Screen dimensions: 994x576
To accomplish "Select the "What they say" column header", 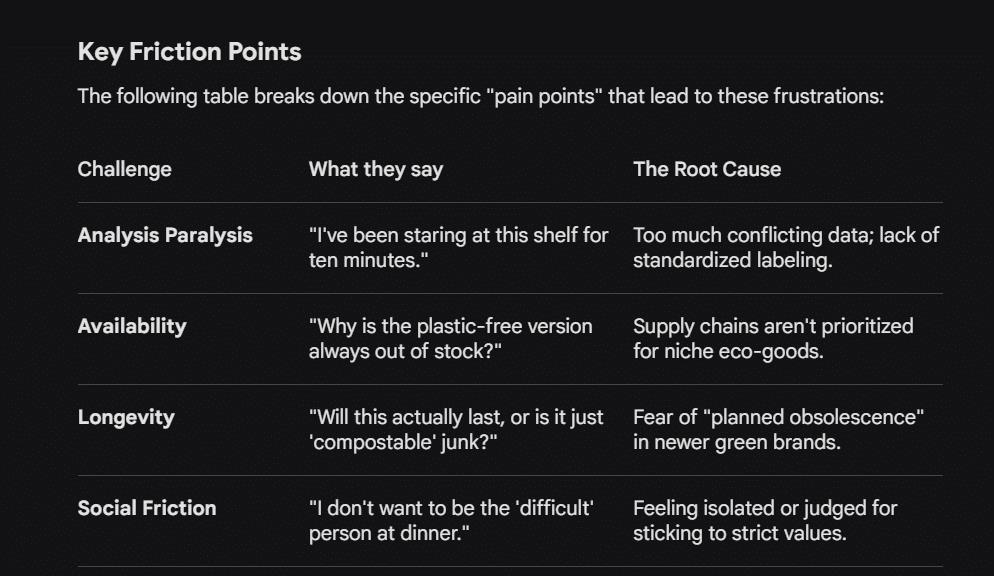I will (375, 169).
